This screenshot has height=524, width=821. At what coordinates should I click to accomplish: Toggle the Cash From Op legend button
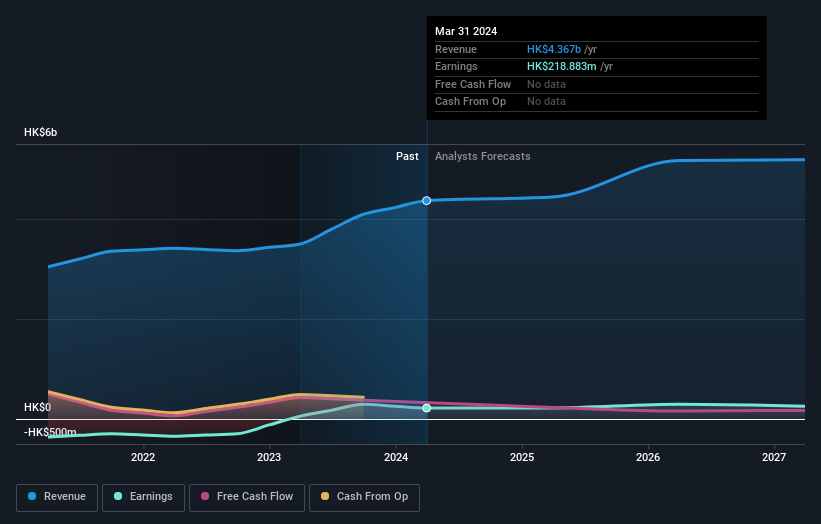pos(364,497)
